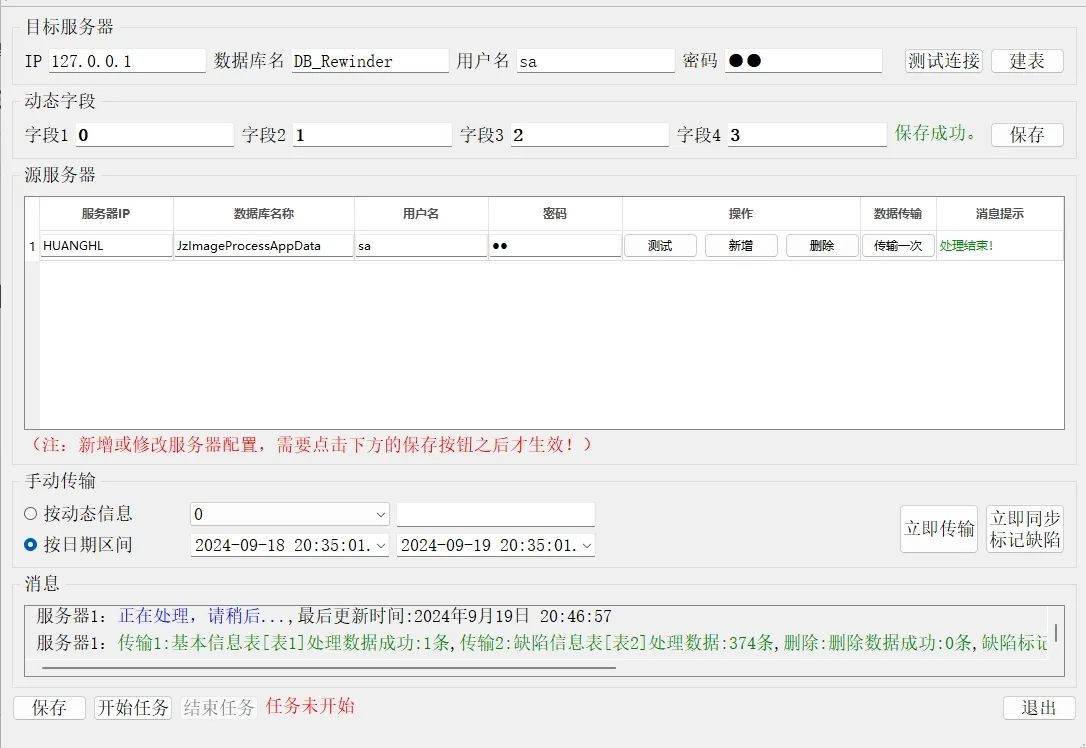Click the 数据传输 column header
This screenshot has width=1086, height=748.
[x=898, y=214]
